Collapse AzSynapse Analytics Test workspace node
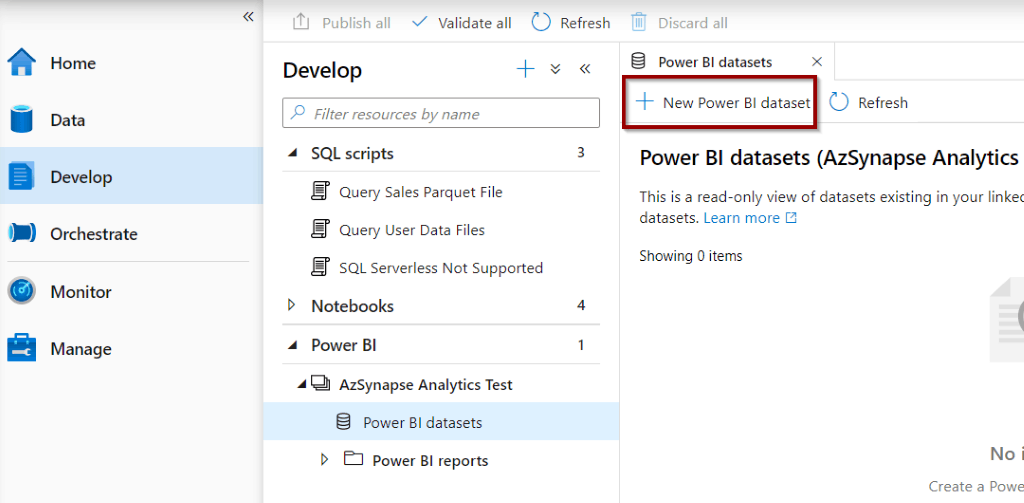Viewport: 1024px width, 503px height. [302, 385]
